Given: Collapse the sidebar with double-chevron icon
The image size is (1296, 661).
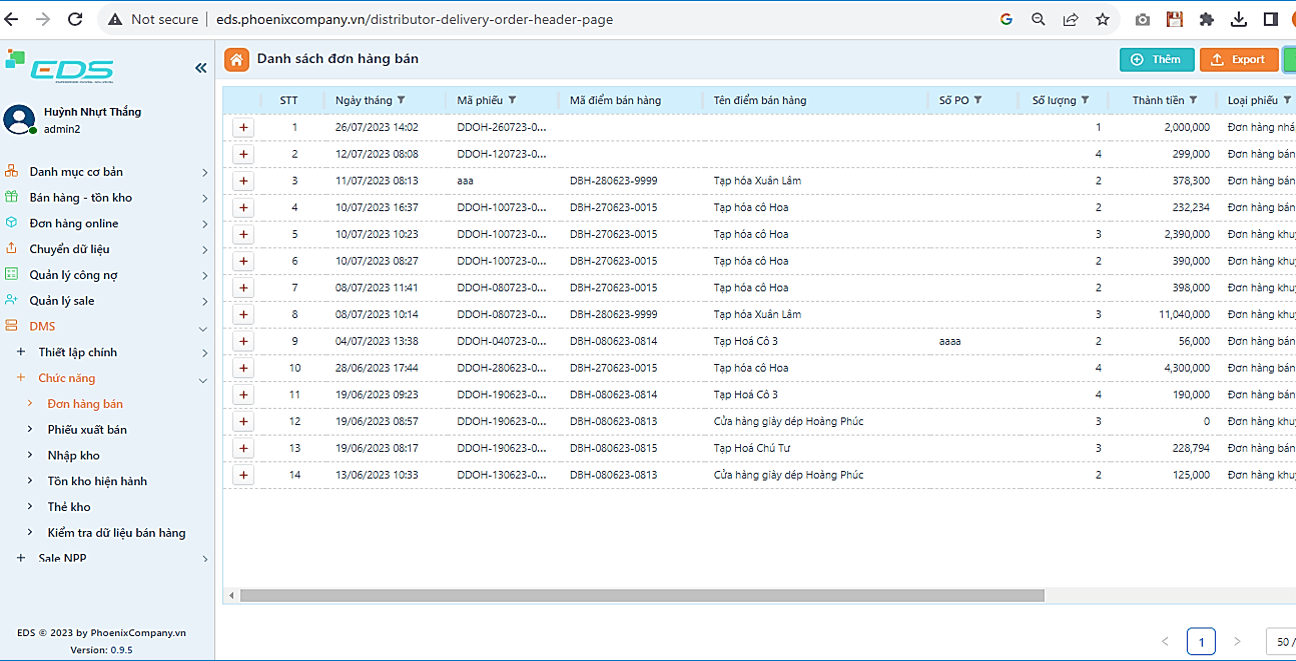Looking at the screenshot, I should [x=200, y=68].
